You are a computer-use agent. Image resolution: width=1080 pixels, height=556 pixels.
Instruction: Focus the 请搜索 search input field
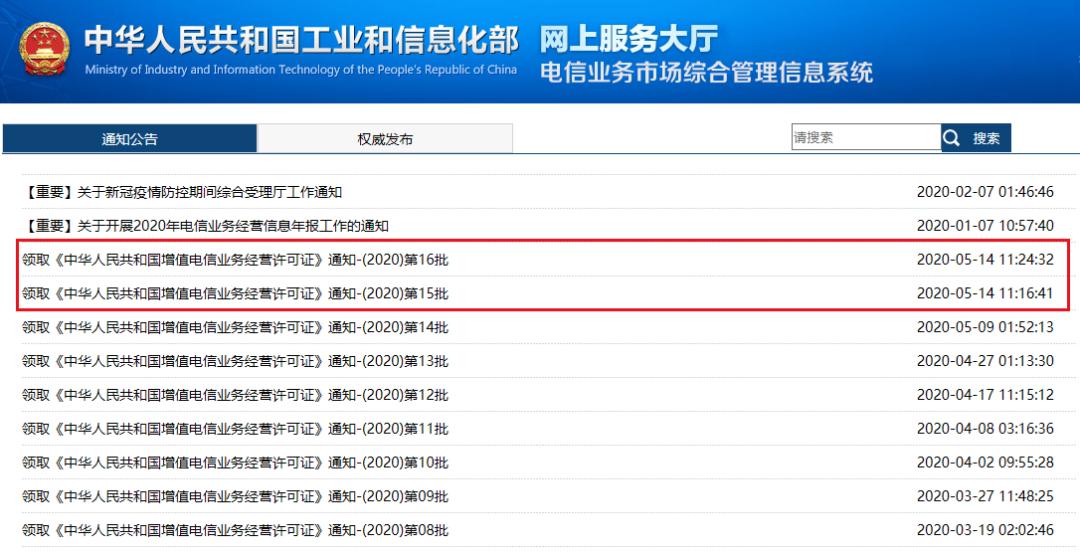click(x=866, y=137)
